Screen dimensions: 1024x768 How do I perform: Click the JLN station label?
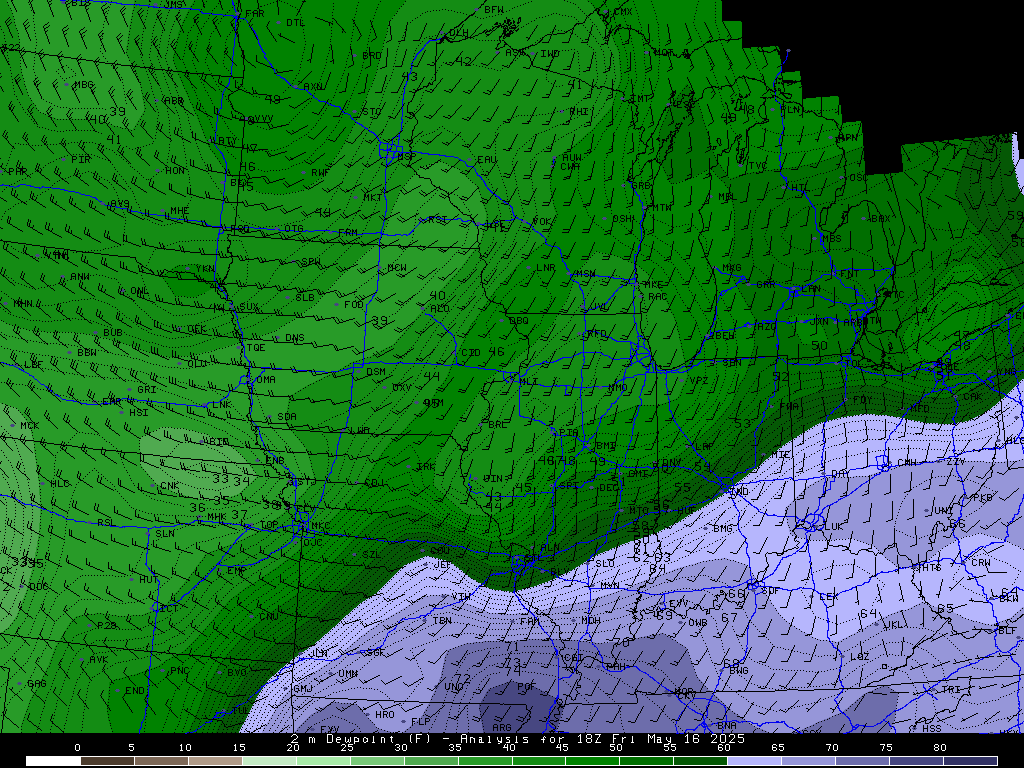(x=319, y=653)
